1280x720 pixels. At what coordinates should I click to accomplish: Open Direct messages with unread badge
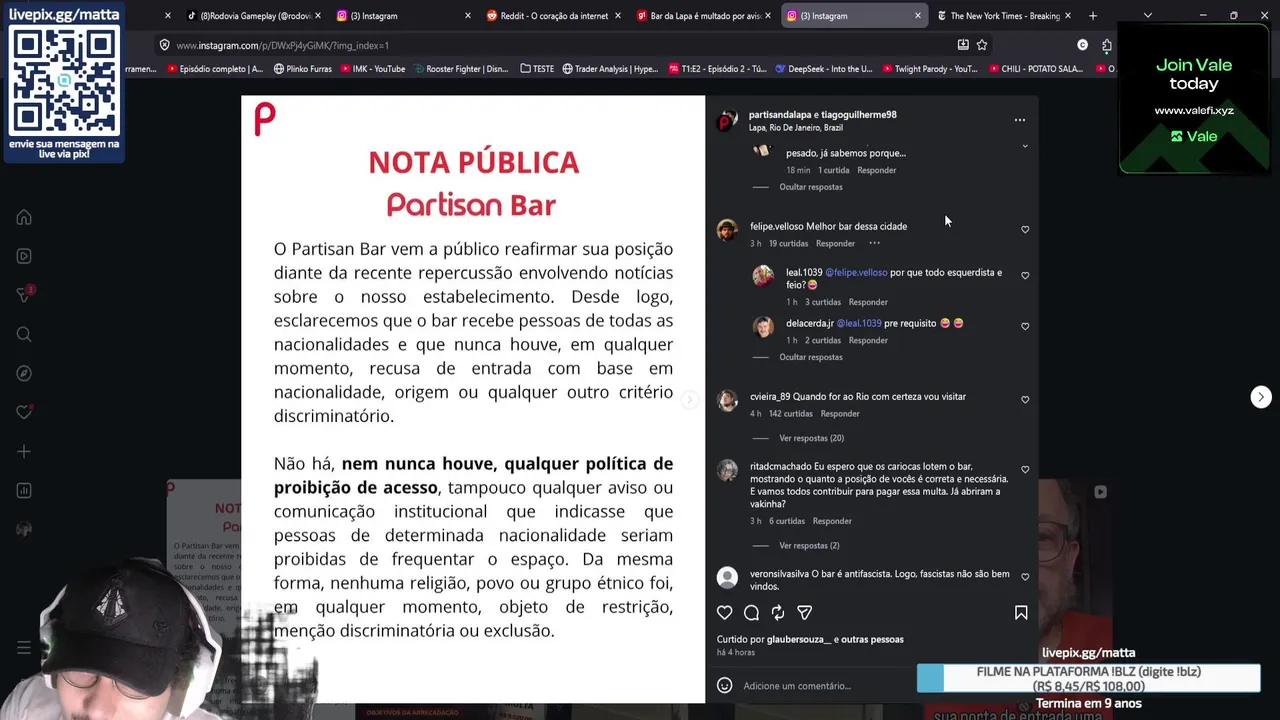tap(24, 295)
